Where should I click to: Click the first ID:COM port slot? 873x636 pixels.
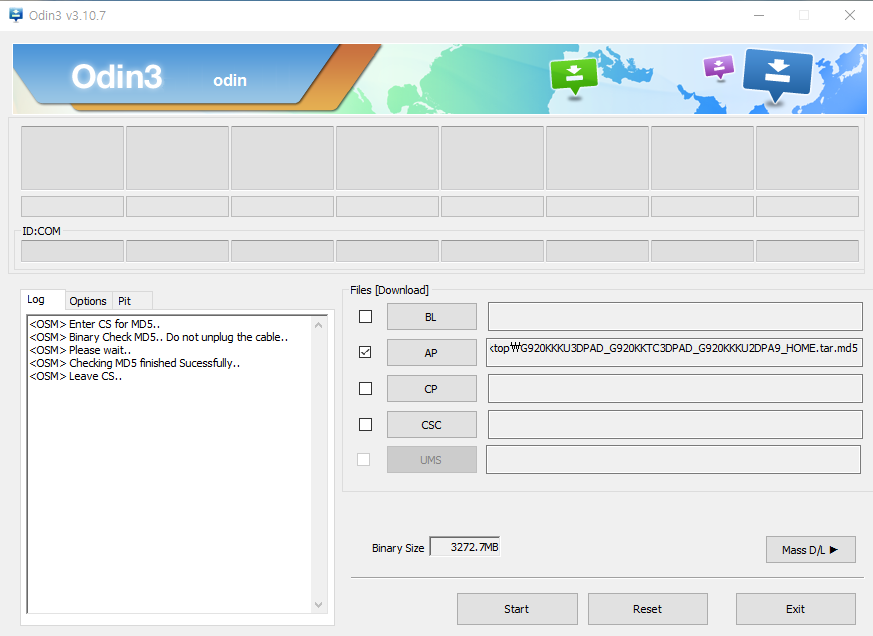72,251
